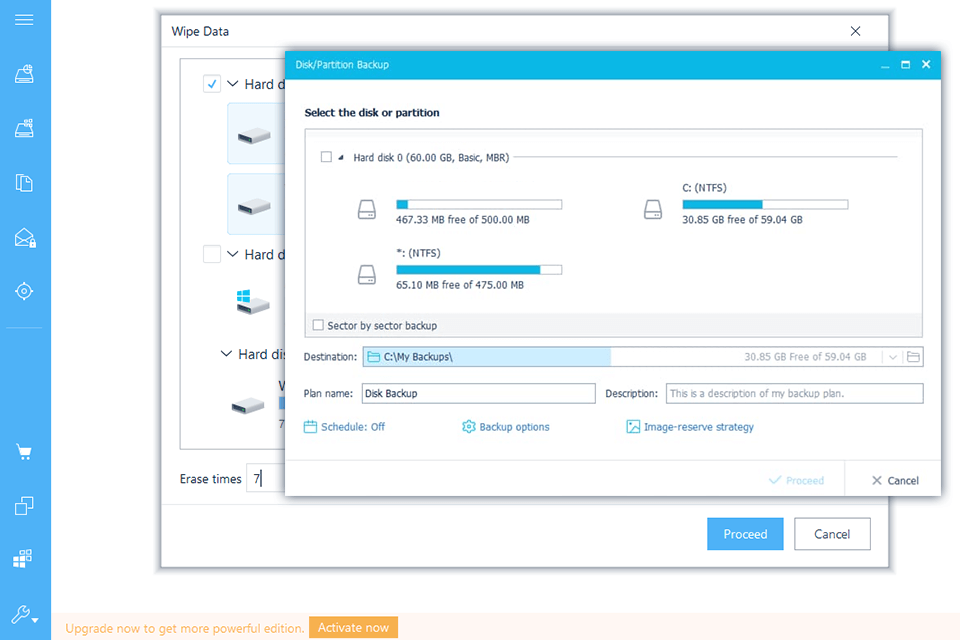Edit the Plan name field

[x=478, y=393]
